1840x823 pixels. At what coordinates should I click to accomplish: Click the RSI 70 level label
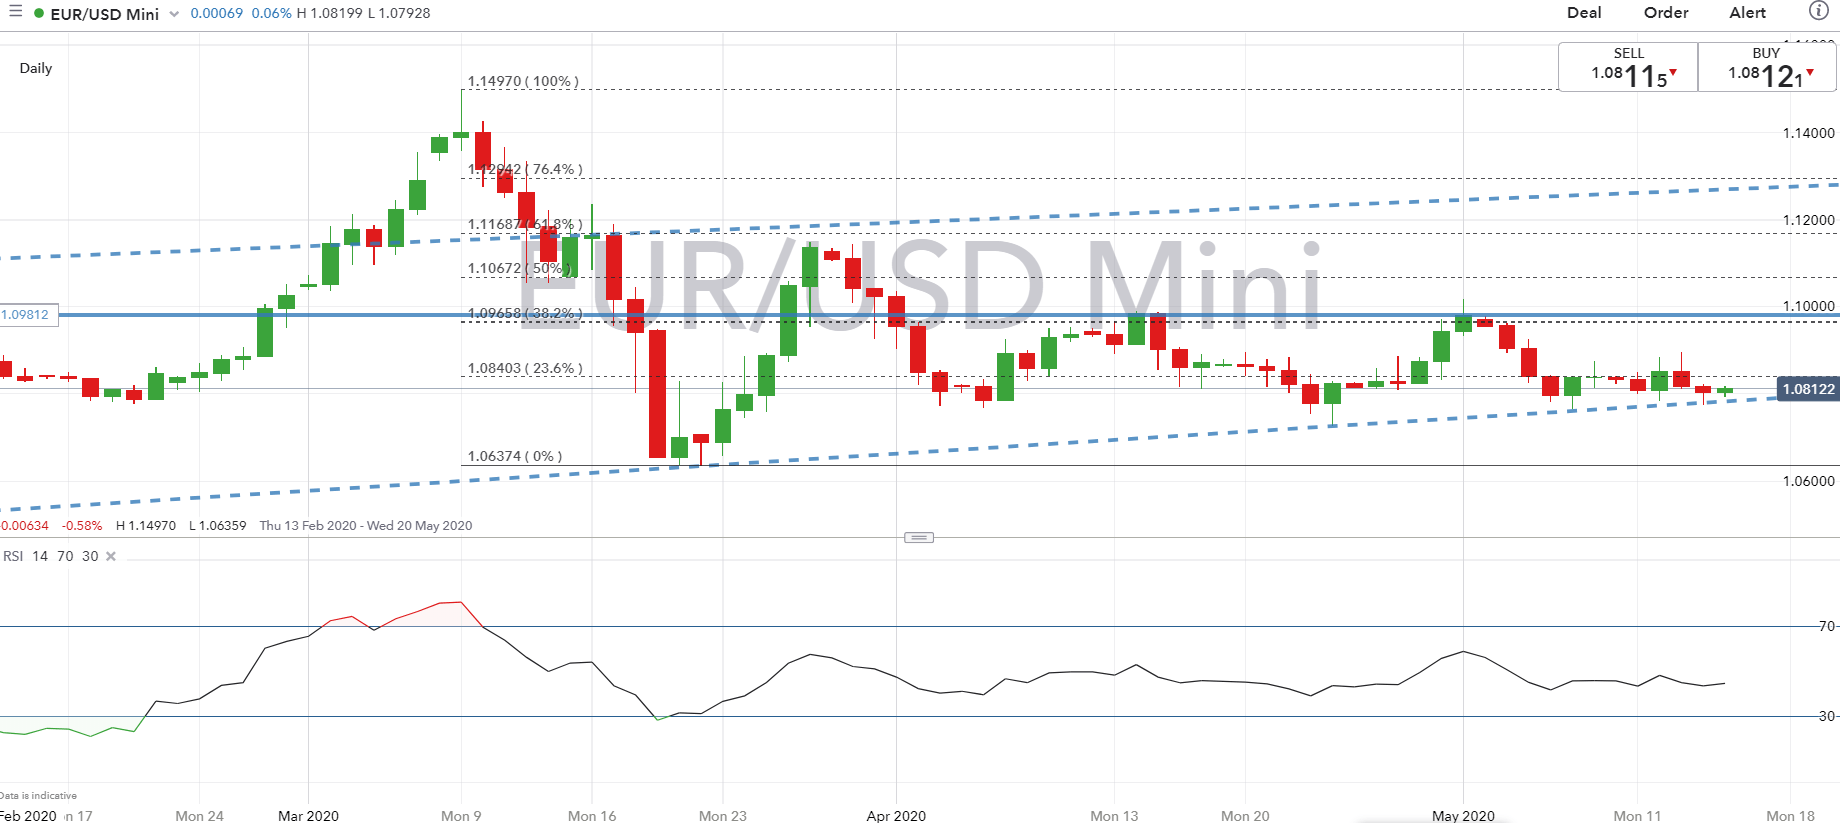[1826, 626]
